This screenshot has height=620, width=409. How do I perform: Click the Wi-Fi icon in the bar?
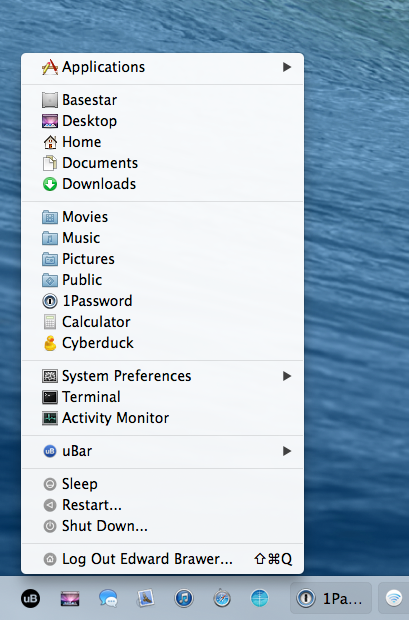(x=394, y=598)
